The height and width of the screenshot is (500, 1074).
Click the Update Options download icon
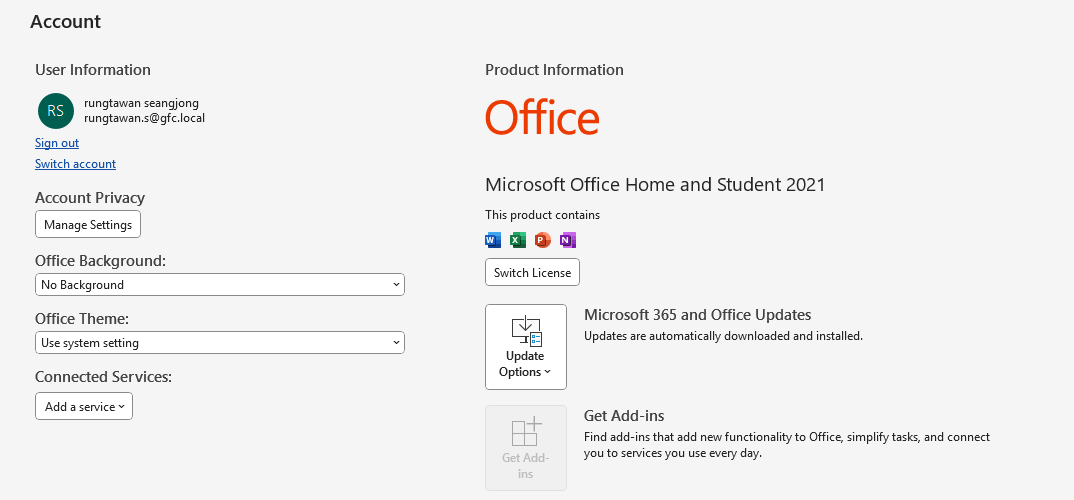pyautogui.click(x=526, y=330)
